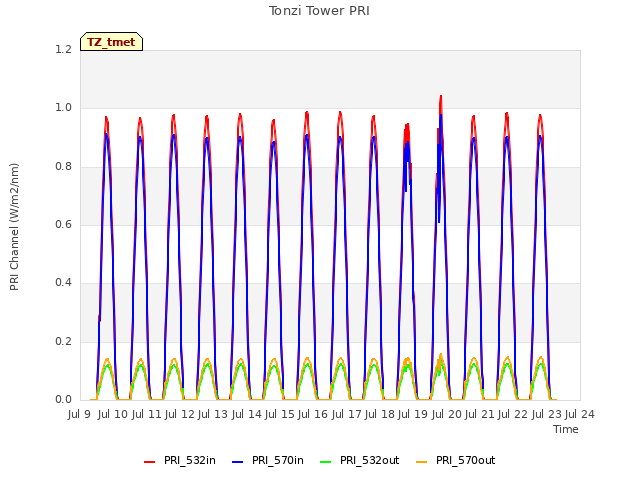Click the Jul 24 x-axis tick label
This screenshot has width=640, height=480.
pos(580,414)
